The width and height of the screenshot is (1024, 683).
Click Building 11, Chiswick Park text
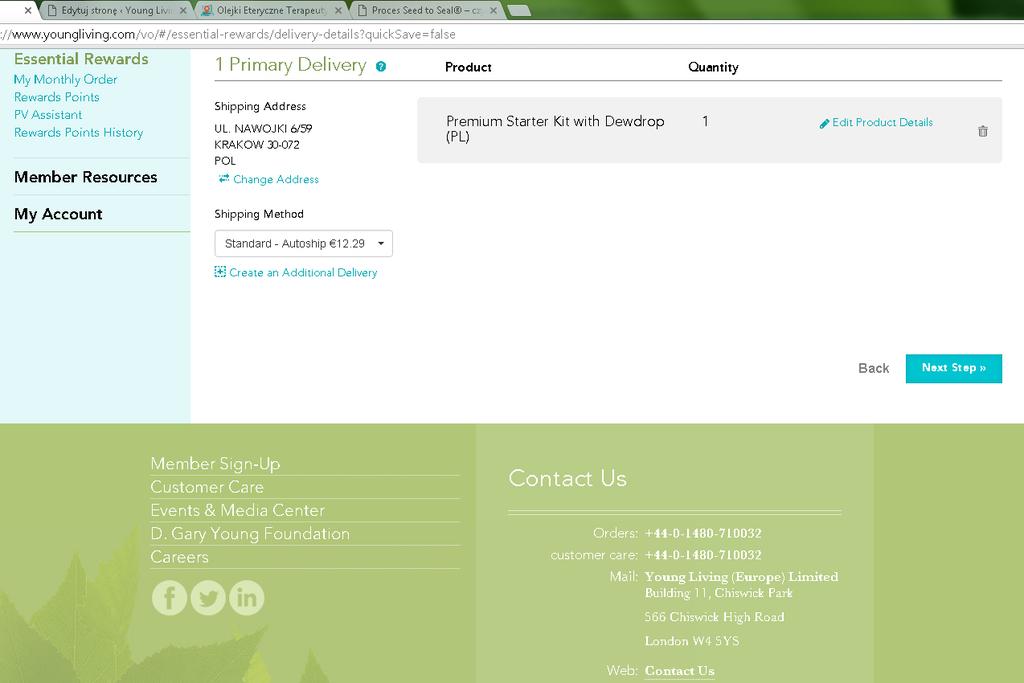(x=718, y=593)
